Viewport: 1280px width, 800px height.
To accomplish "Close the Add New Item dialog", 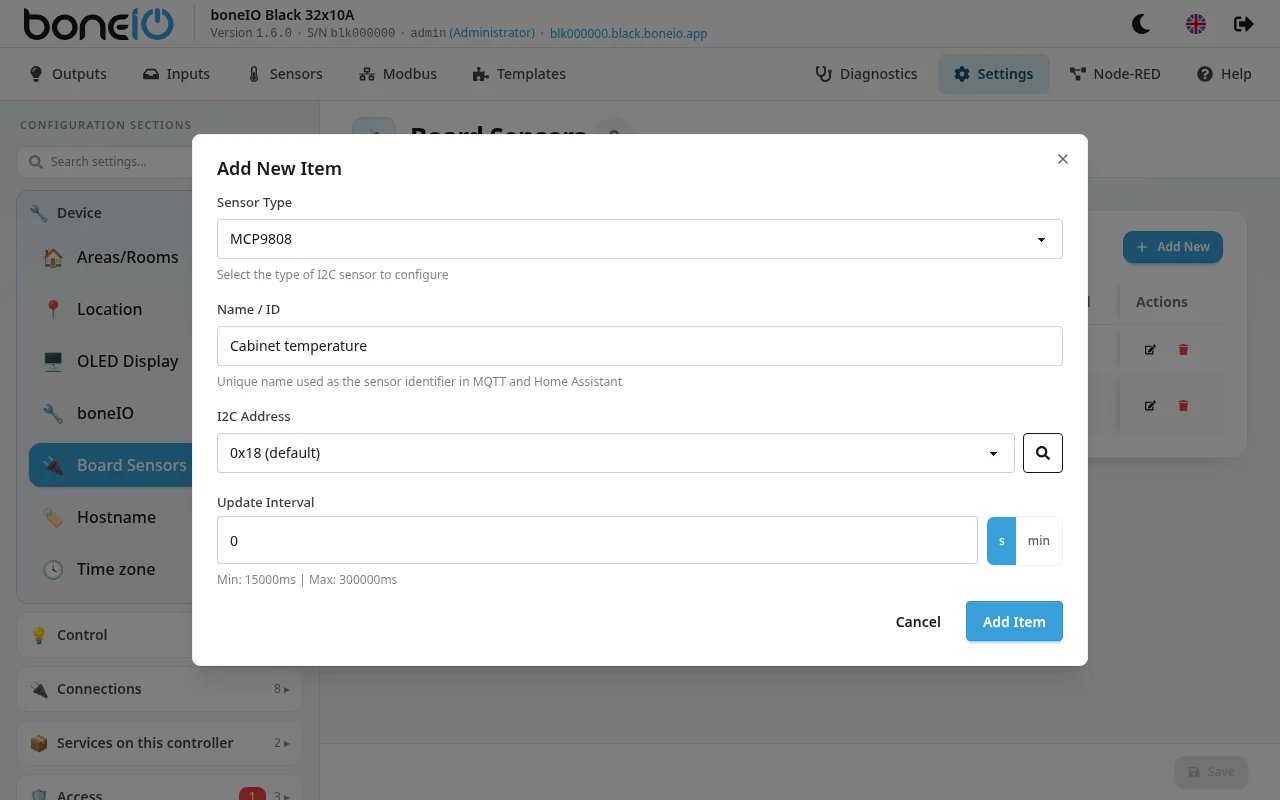I will click(1063, 159).
